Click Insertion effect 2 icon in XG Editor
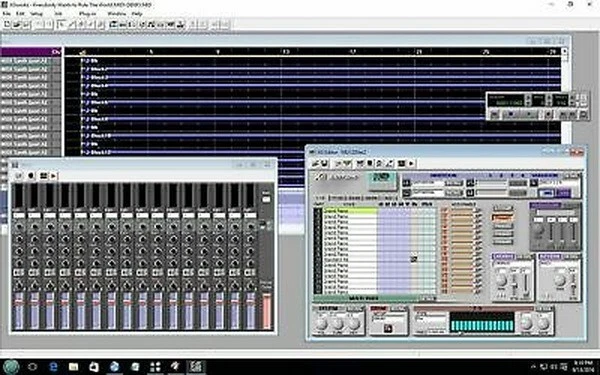Viewport: 600px width, 375px height. (x=406, y=192)
